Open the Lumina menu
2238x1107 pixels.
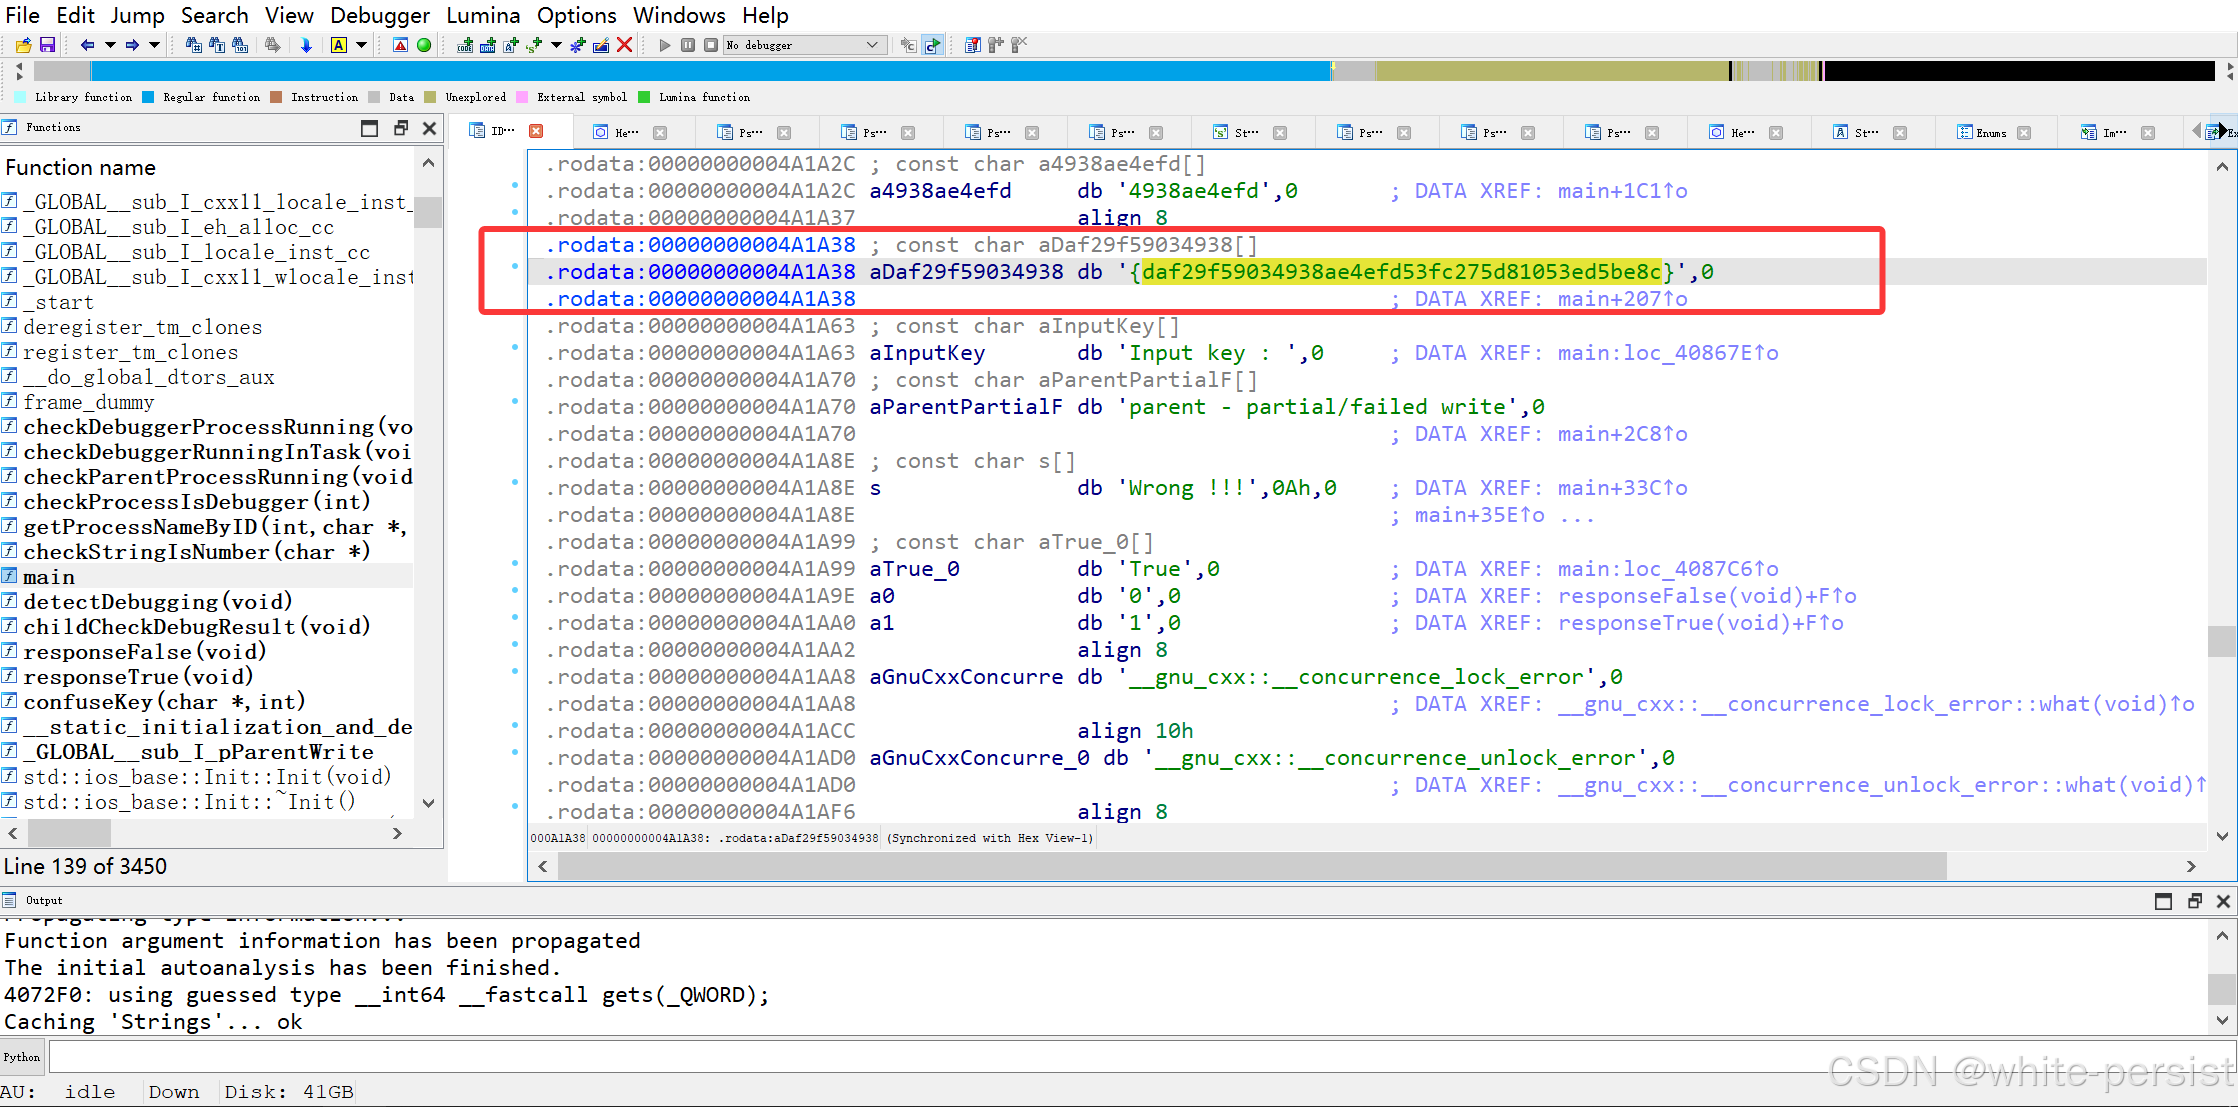(x=482, y=15)
